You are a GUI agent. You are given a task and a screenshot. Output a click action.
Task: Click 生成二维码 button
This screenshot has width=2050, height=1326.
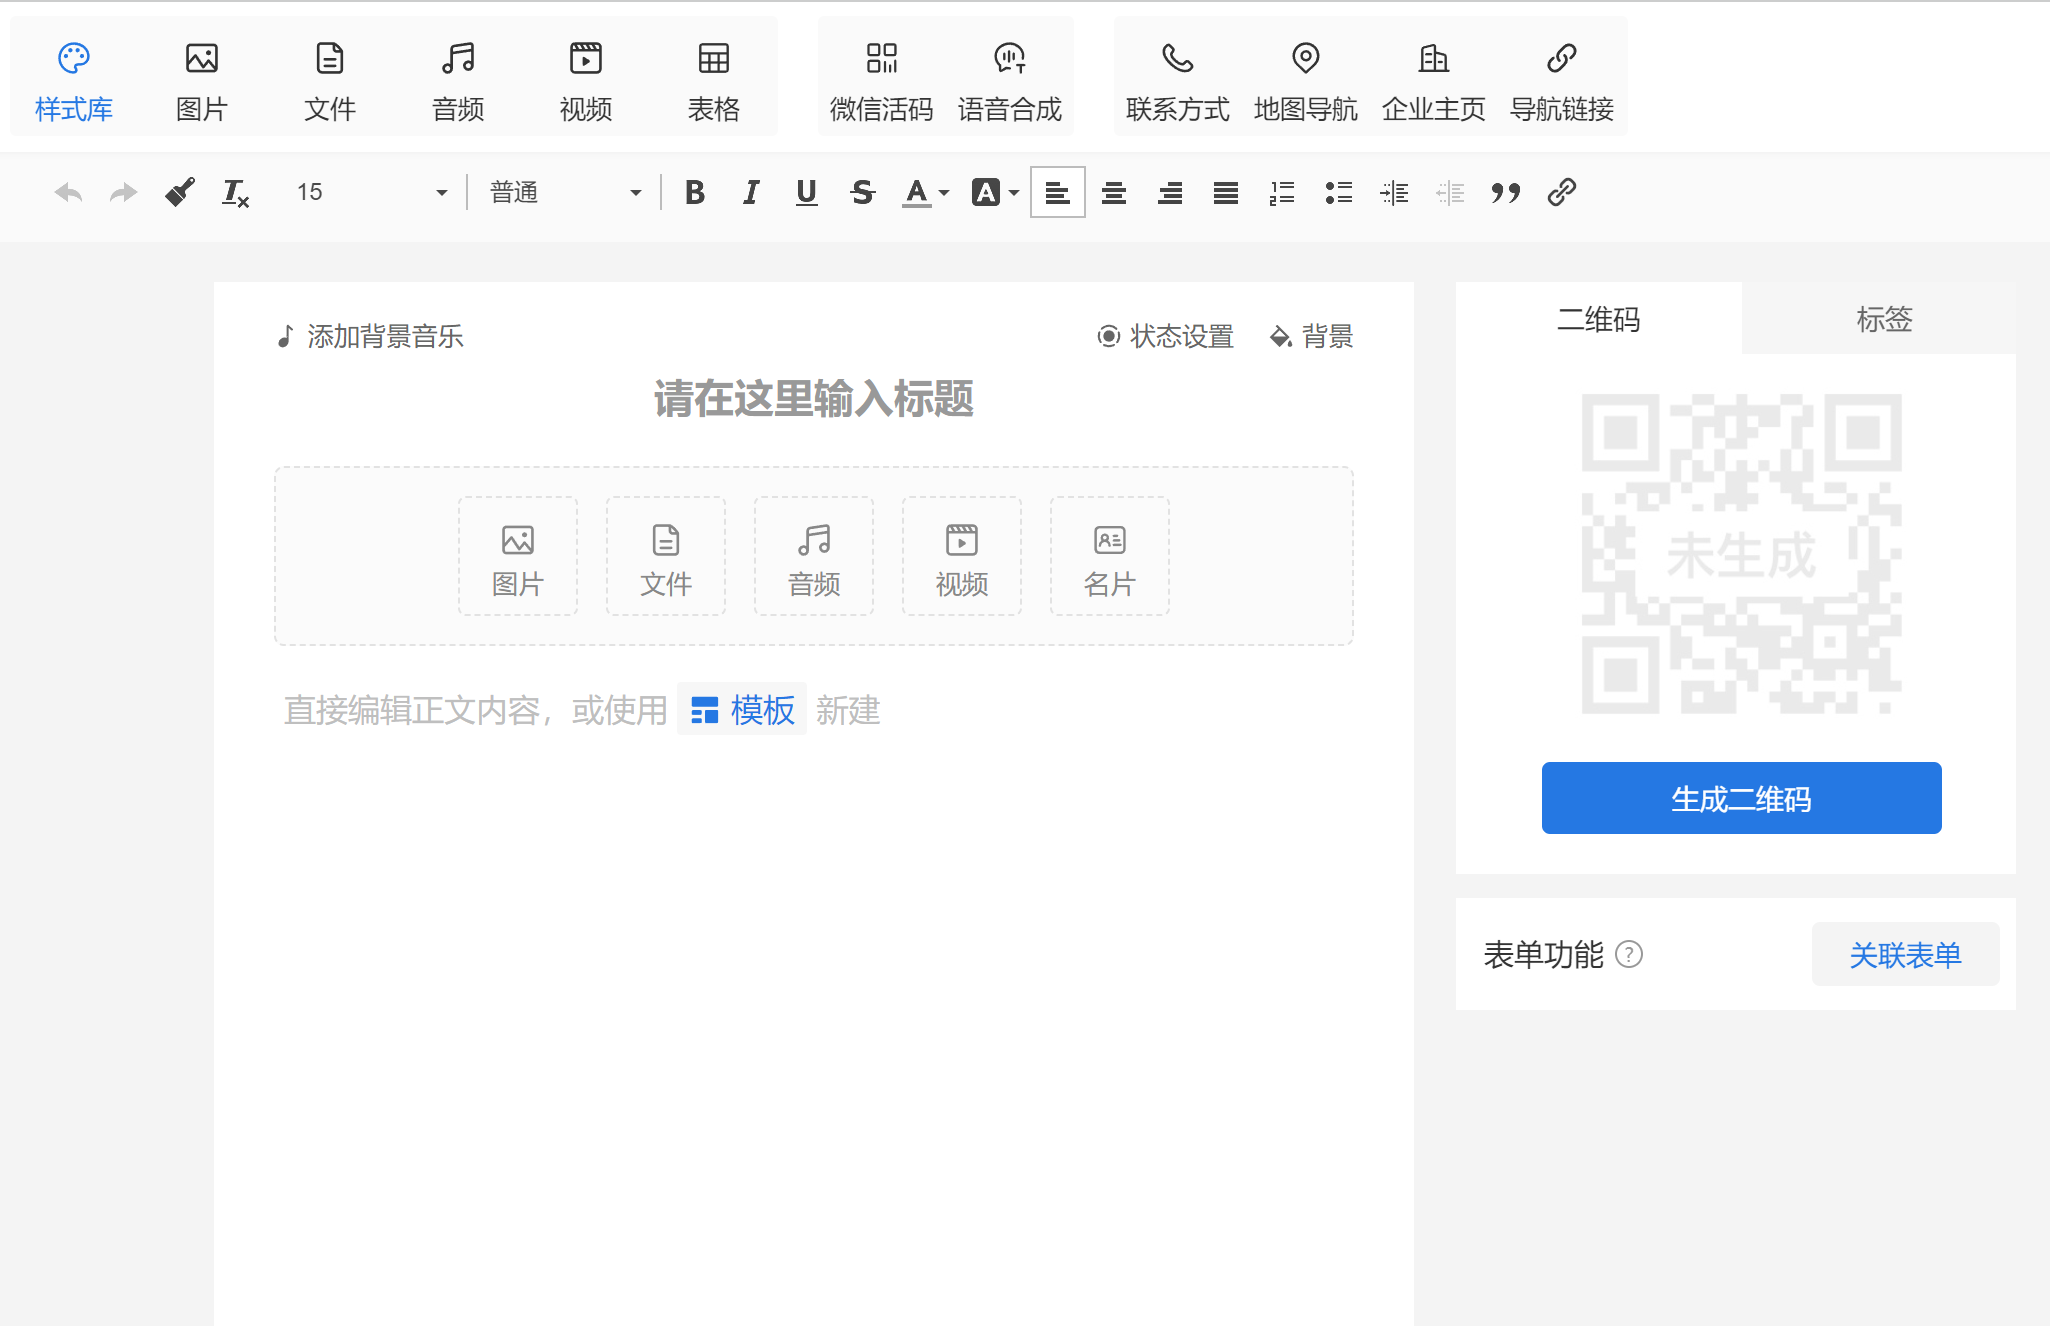(x=1741, y=798)
